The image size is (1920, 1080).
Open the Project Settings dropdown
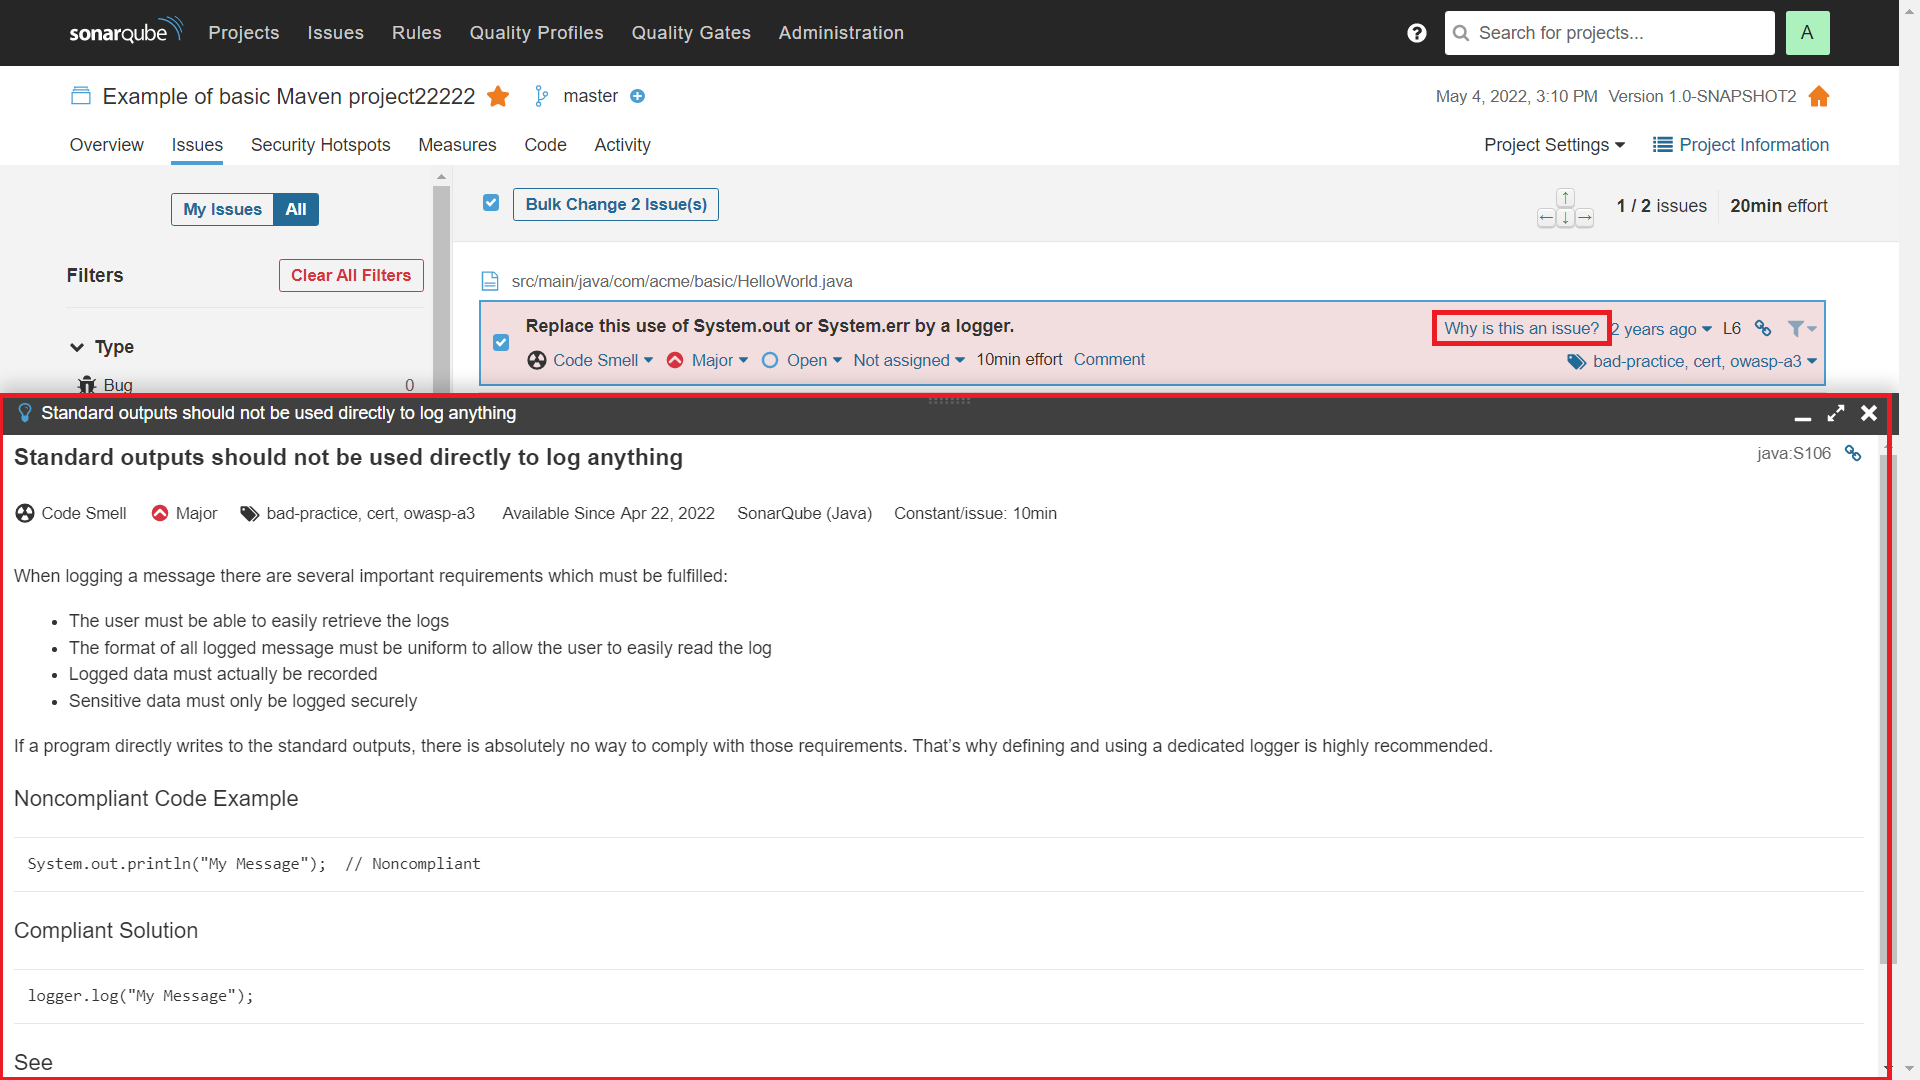coord(1555,145)
